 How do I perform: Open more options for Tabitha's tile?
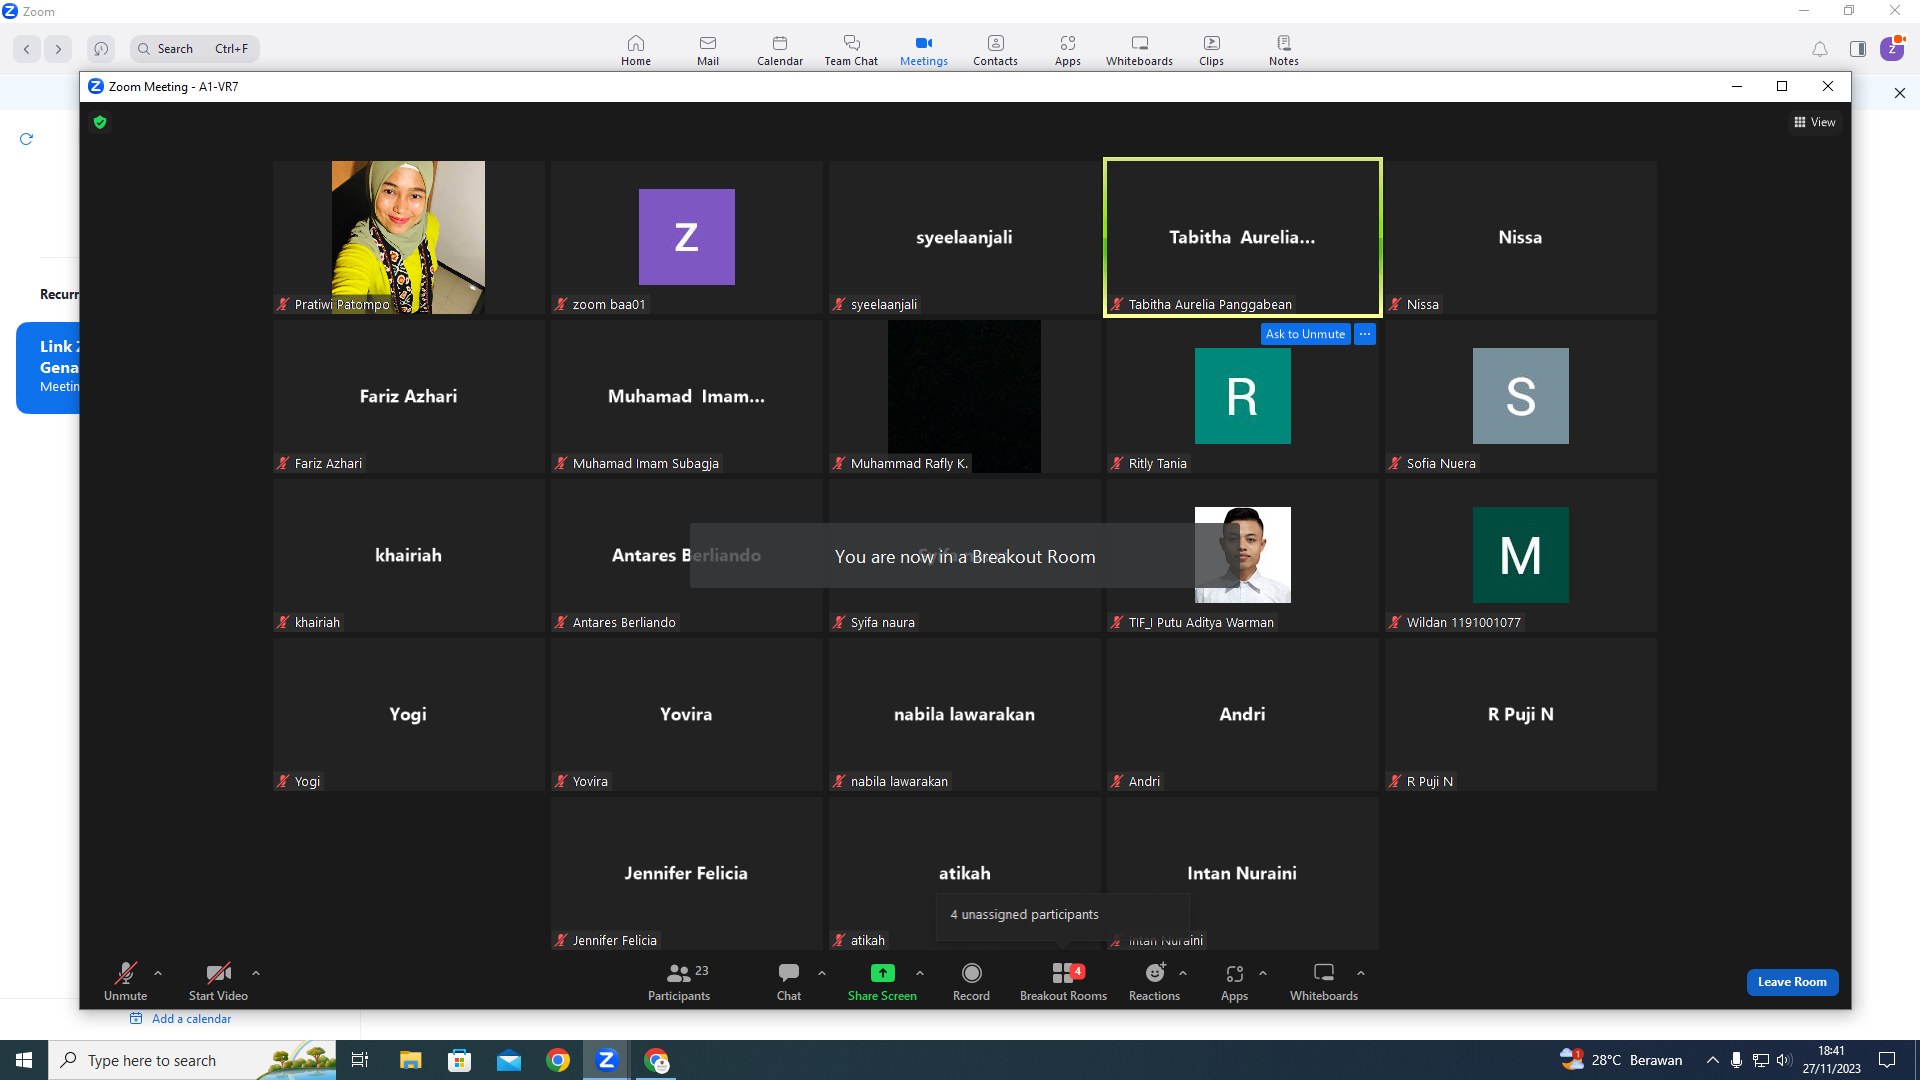coord(1365,334)
